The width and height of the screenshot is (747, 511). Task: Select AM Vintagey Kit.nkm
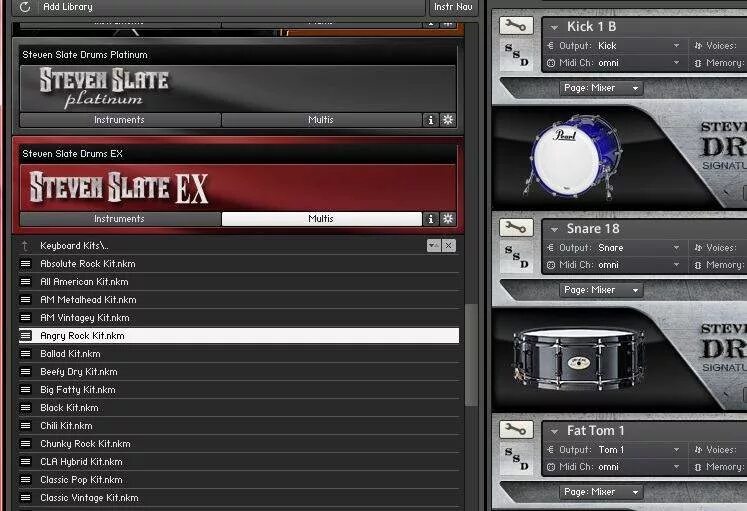tap(239, 318)
